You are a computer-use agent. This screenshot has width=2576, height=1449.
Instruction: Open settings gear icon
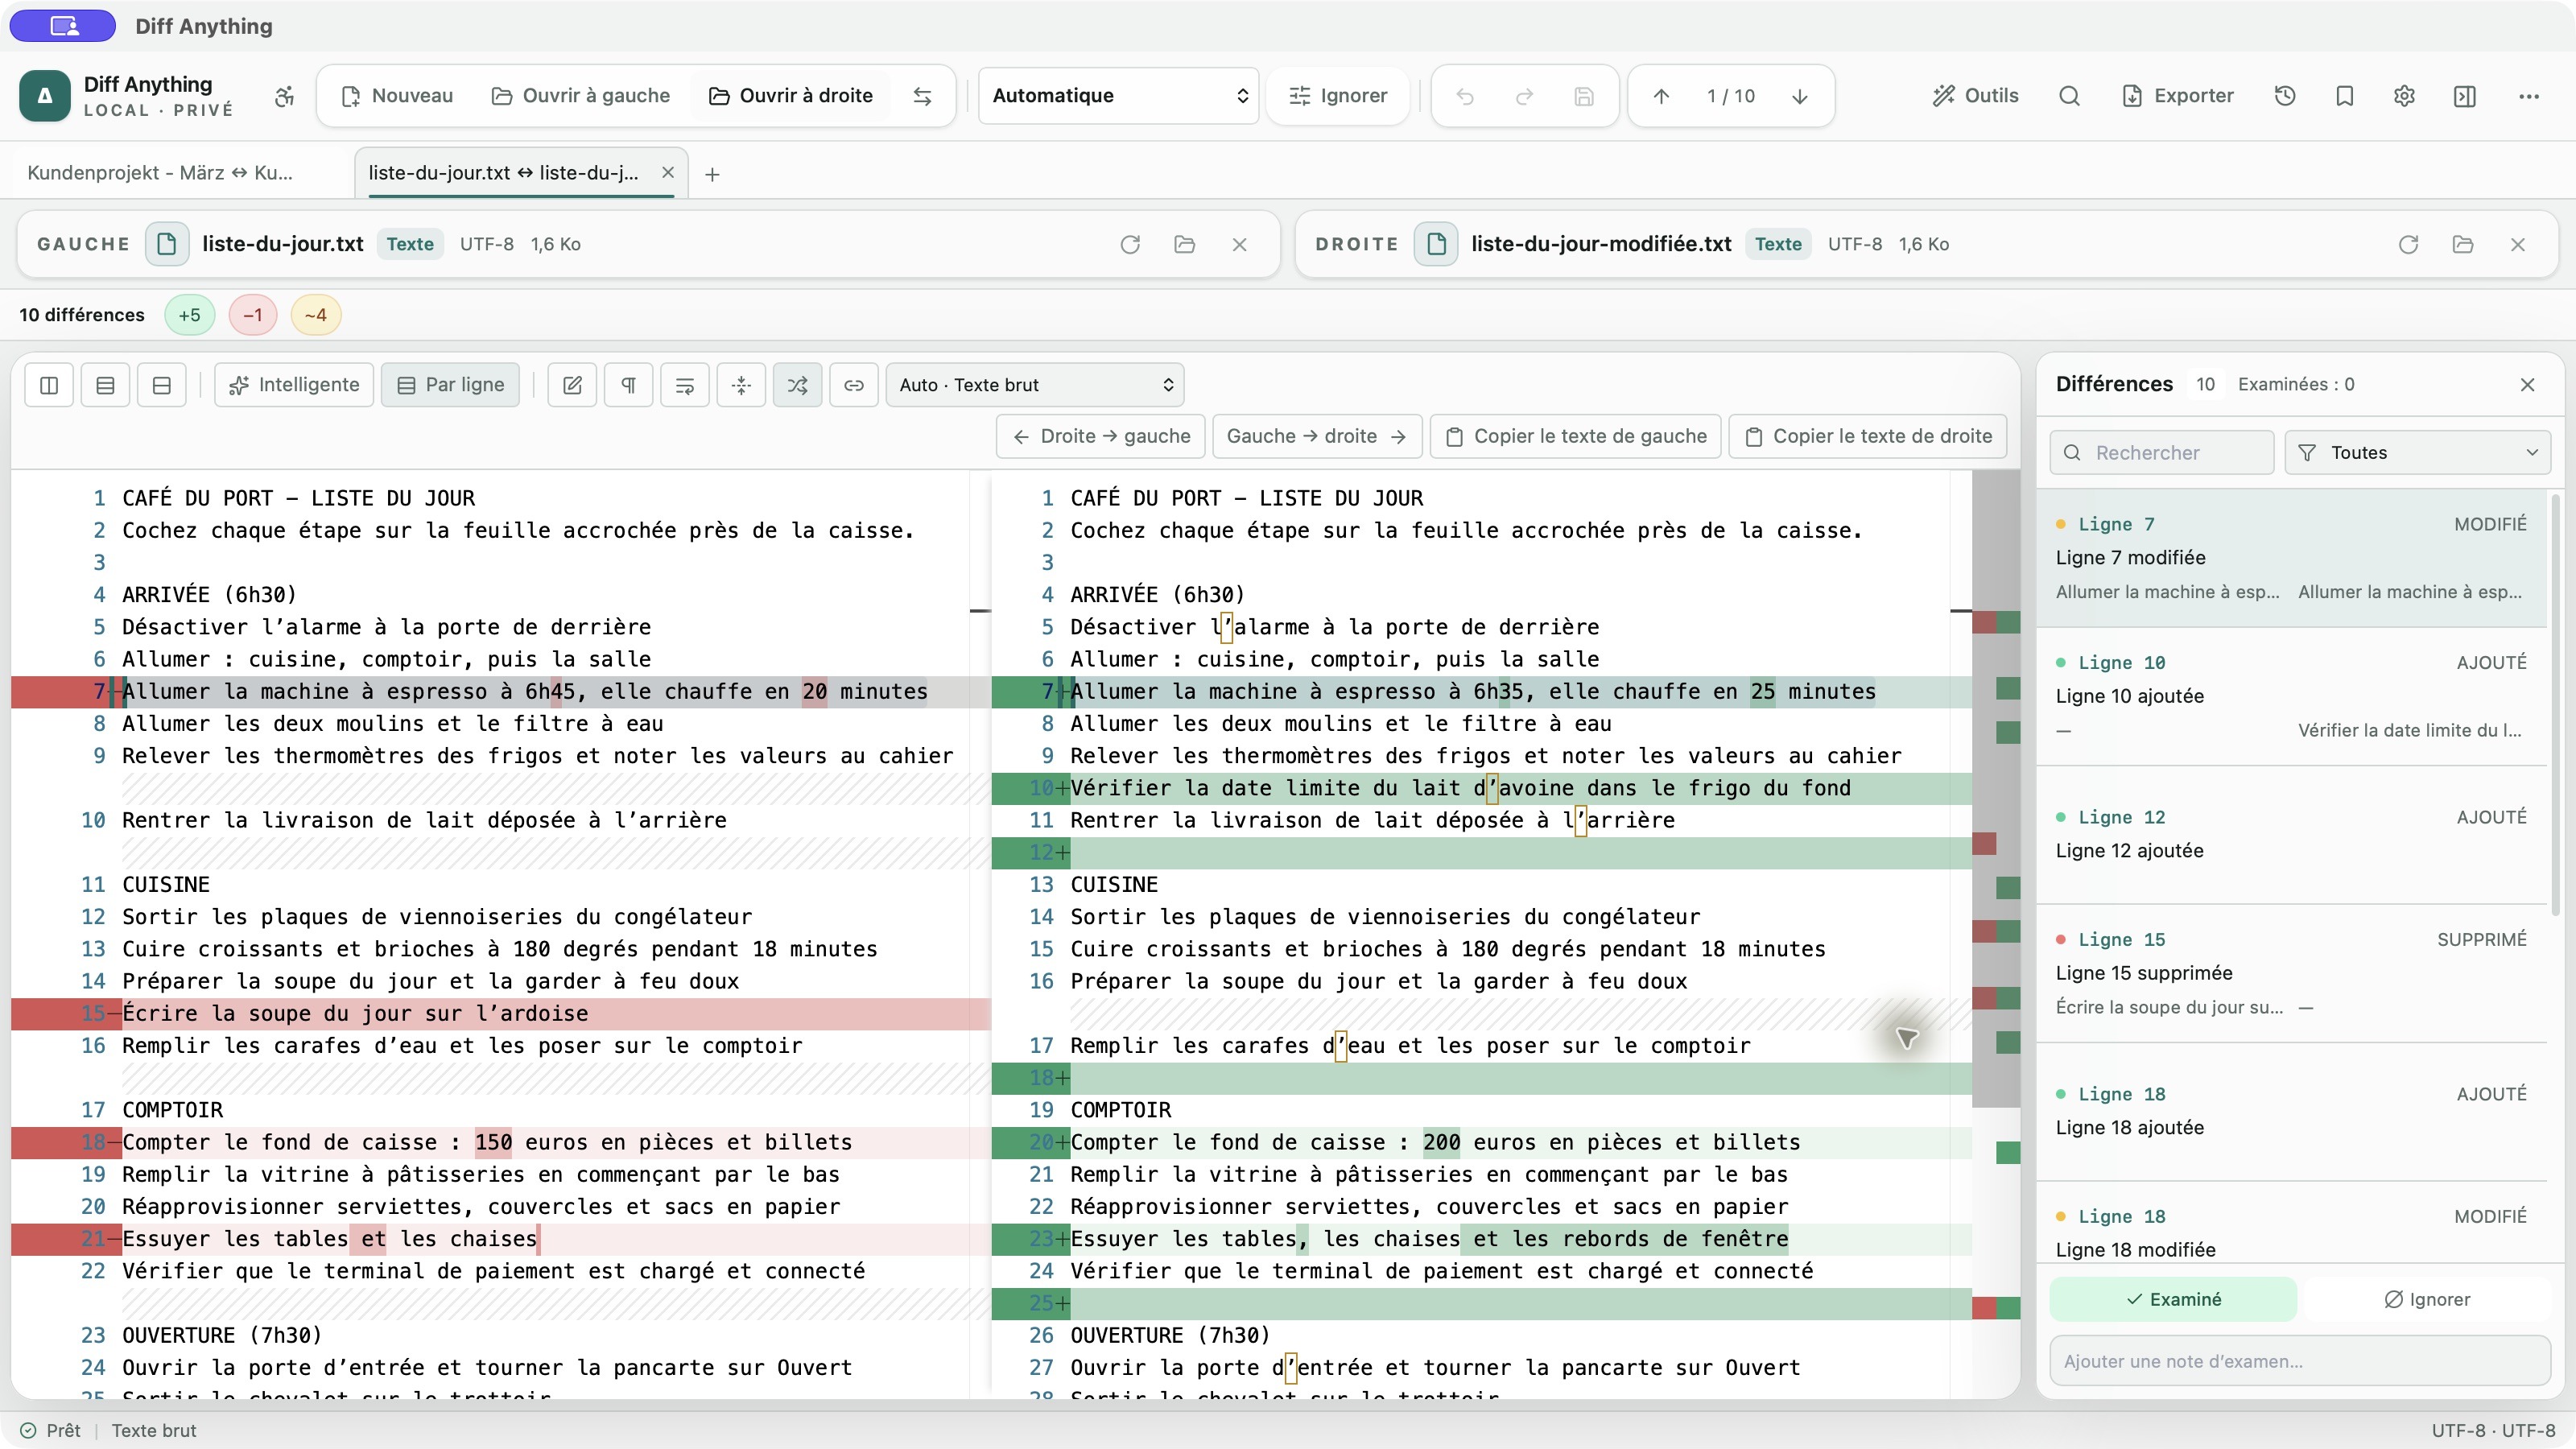pyautogui.click(x=2405, y=96)
